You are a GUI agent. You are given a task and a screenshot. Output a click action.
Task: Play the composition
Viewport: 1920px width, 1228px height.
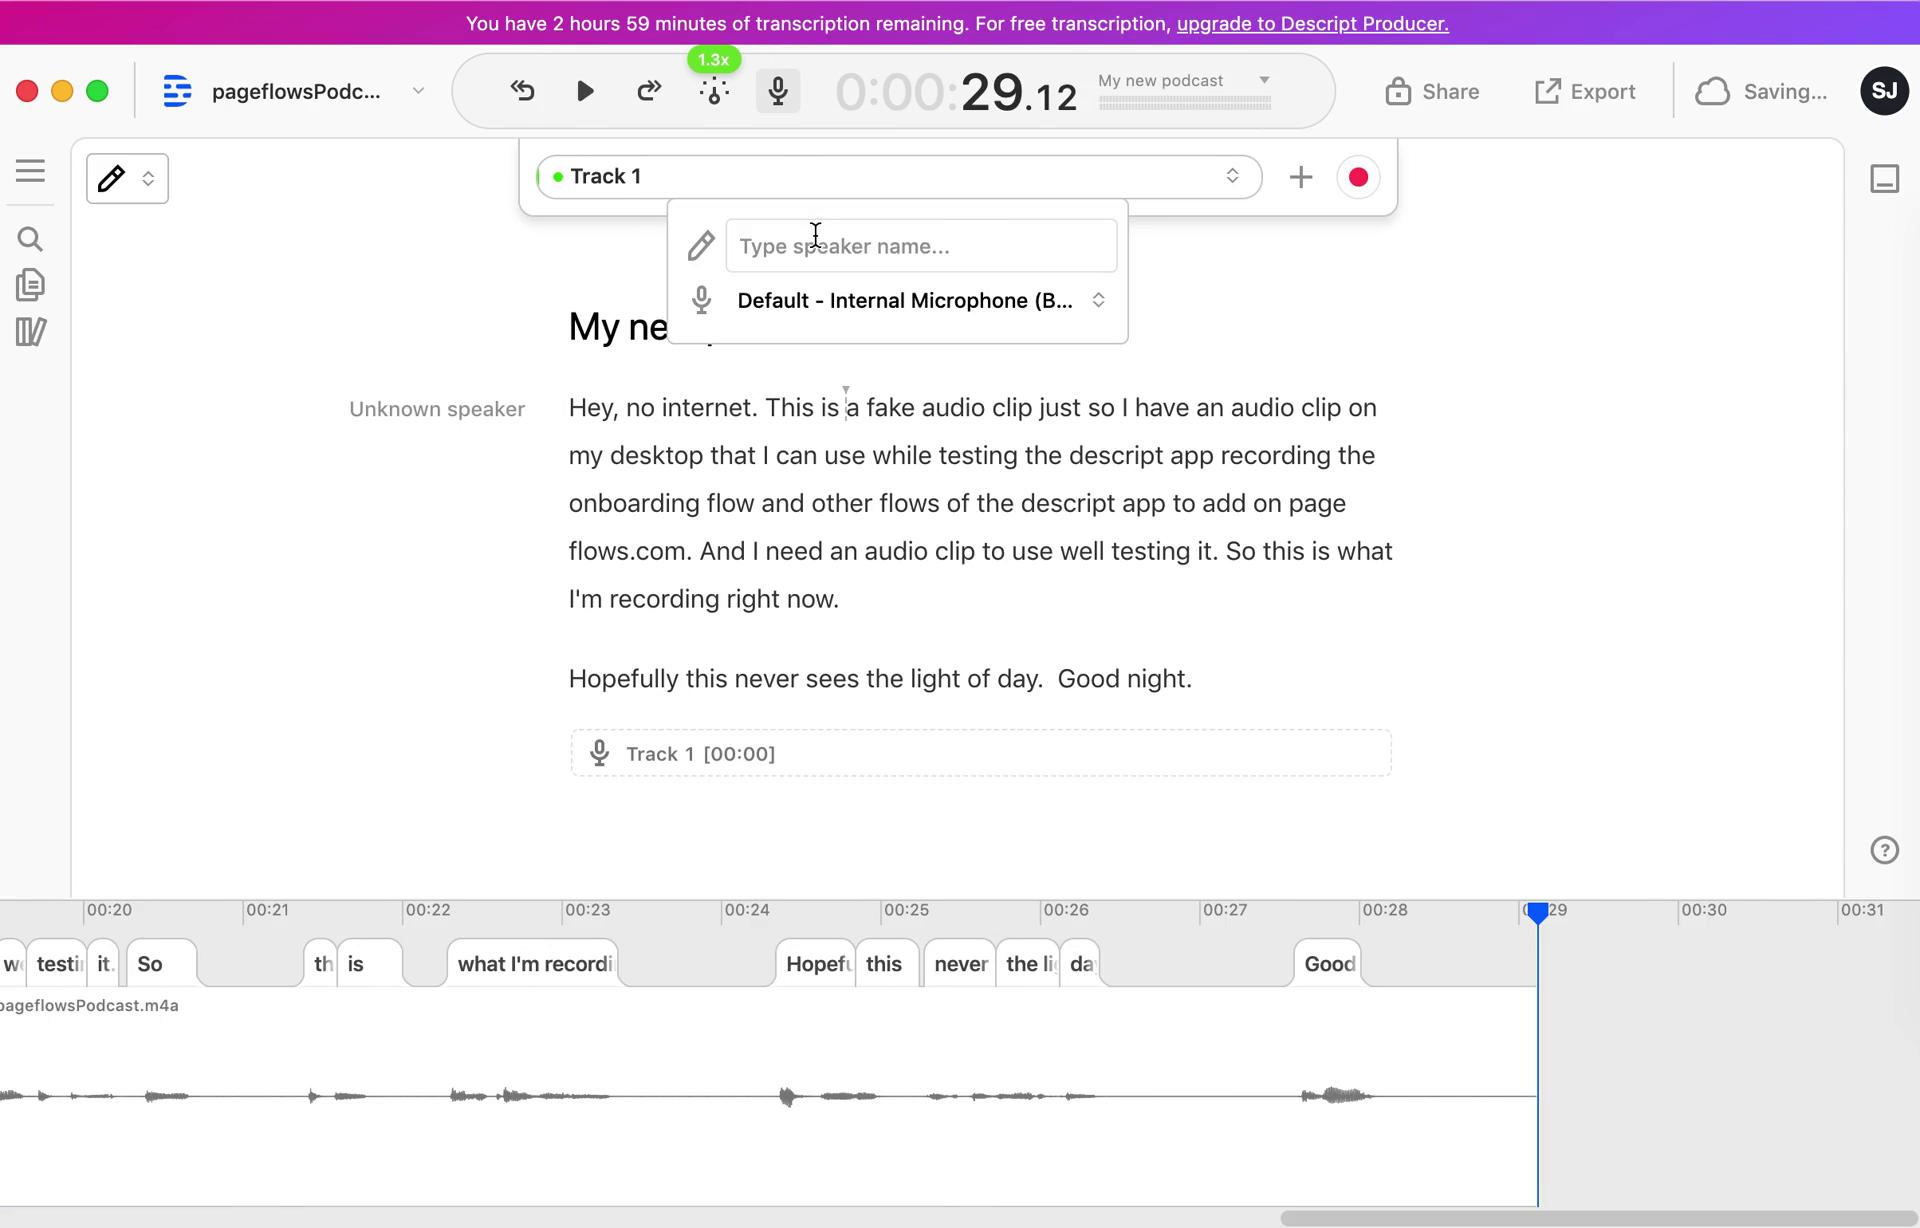pos(586,91)
